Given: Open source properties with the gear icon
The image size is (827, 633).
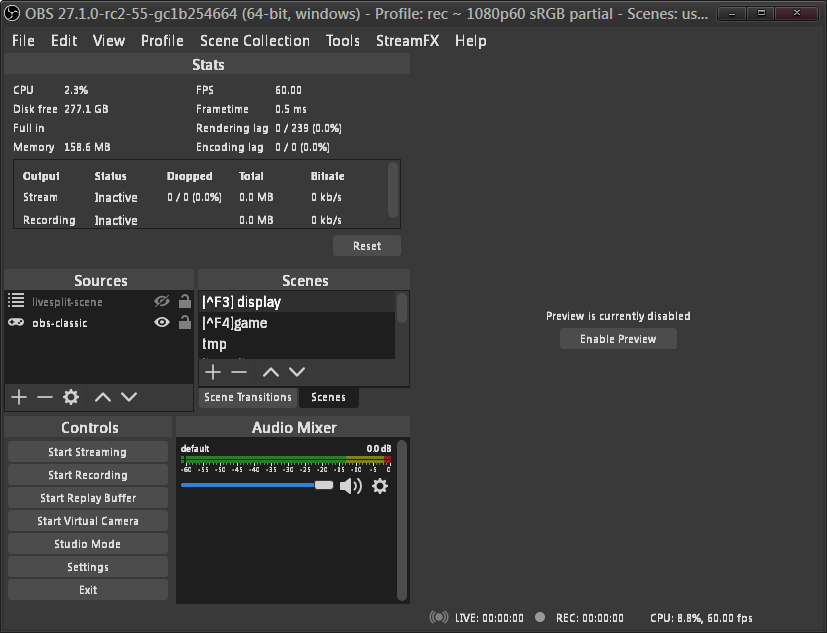Looking at the screenshot, I should [70, 397].
